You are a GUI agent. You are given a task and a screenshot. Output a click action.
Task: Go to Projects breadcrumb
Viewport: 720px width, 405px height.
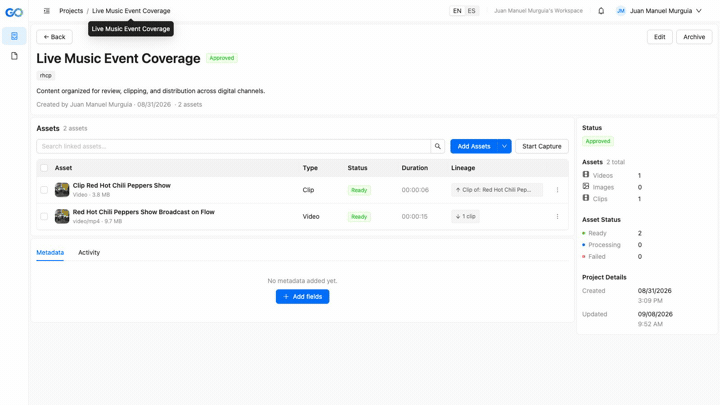71,11
